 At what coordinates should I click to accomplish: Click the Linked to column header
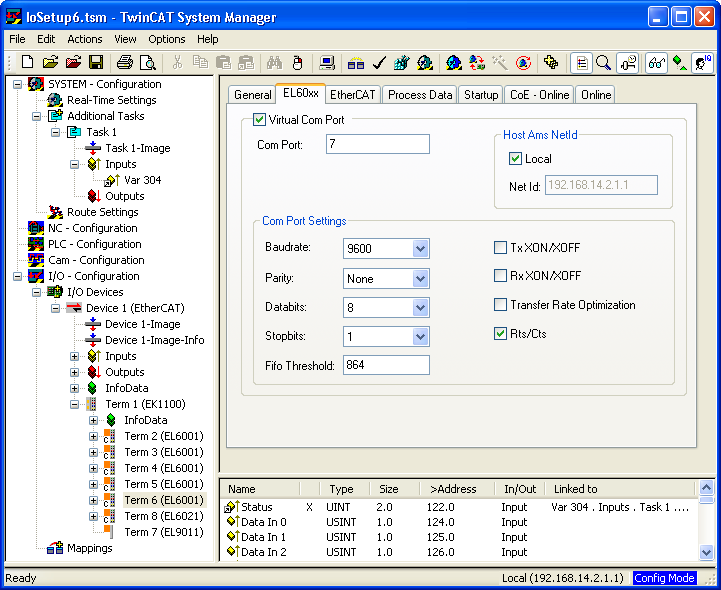point(620,489)
